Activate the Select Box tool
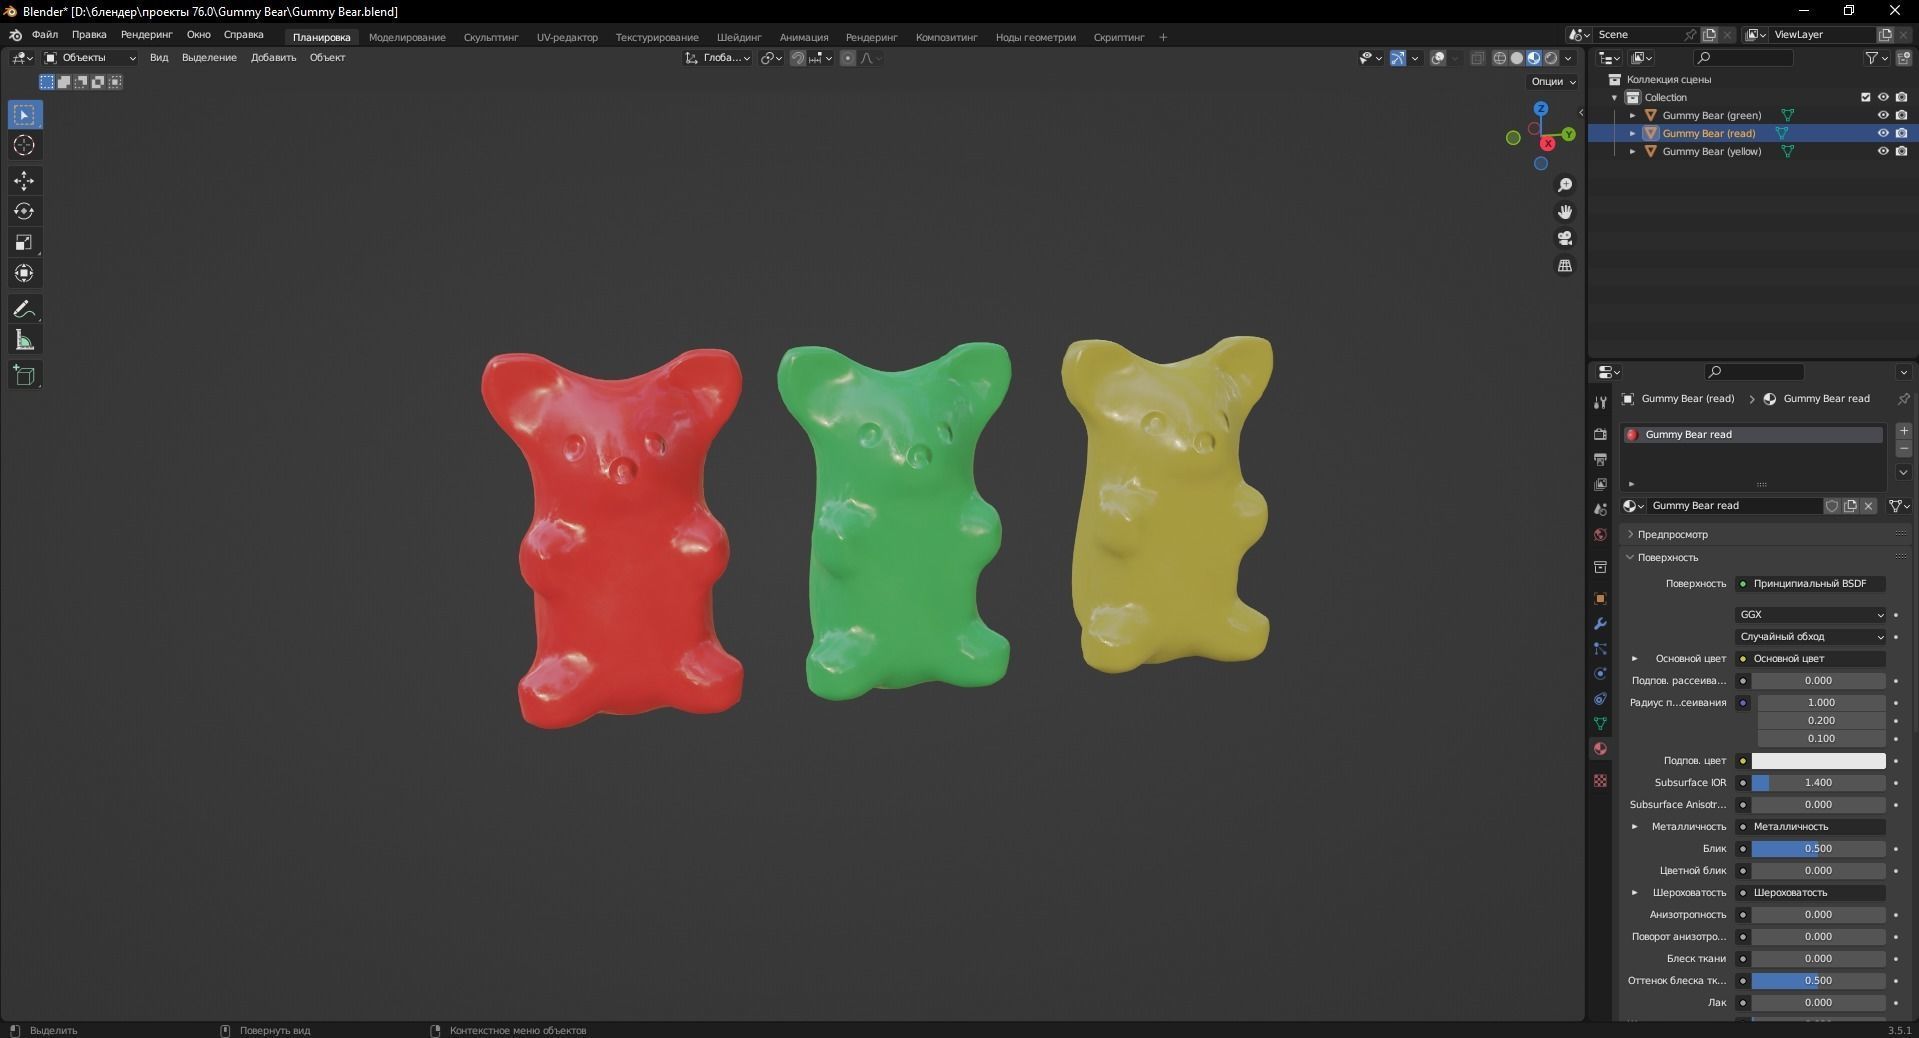This screenshot has height=1038, width=1919. click(24, 115)
